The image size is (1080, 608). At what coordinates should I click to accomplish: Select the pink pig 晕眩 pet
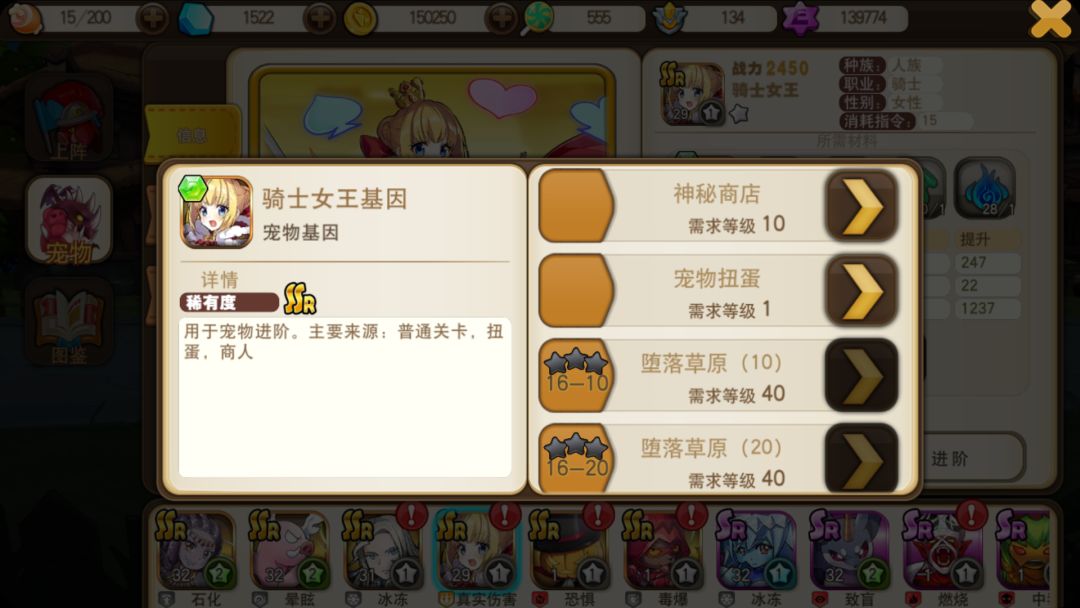[x=288, y=550]
